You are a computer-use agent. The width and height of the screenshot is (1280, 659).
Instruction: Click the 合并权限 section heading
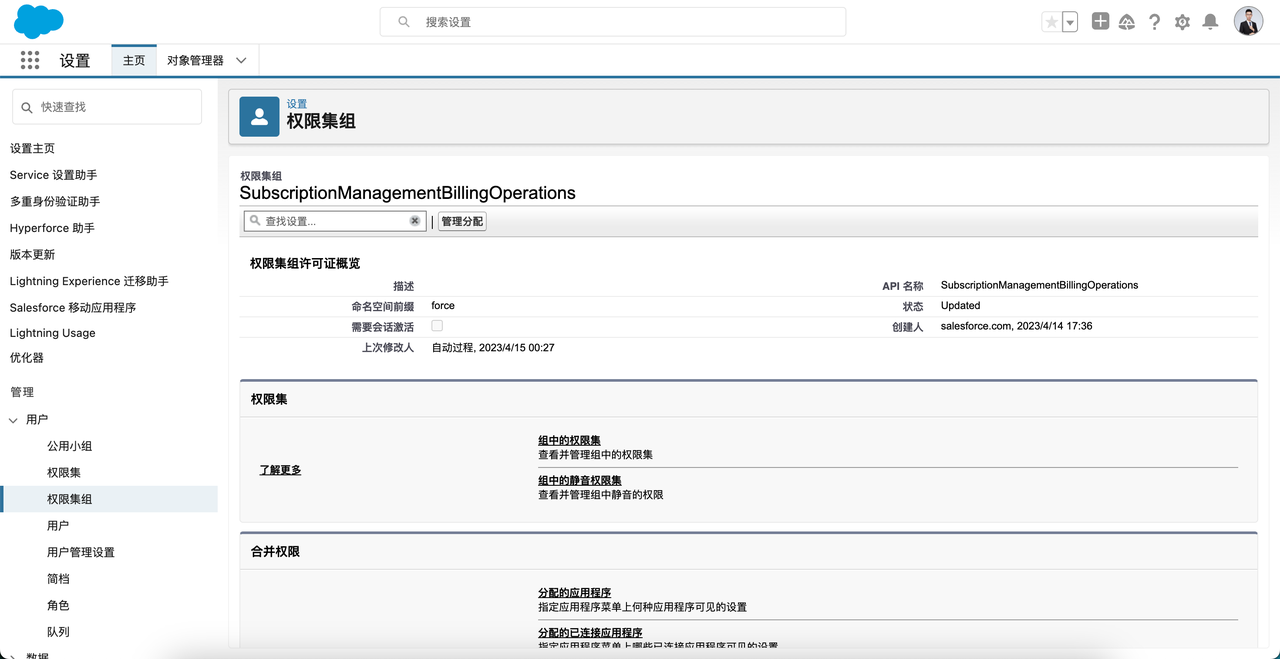coord(275,551)
